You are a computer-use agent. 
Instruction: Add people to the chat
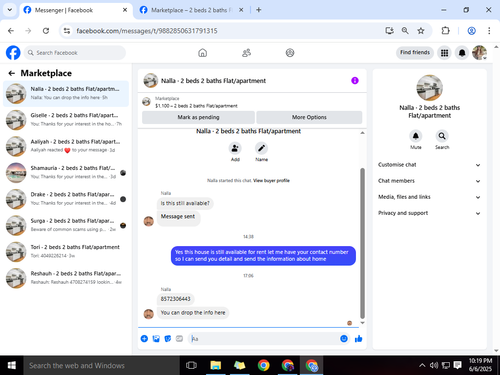235,148
